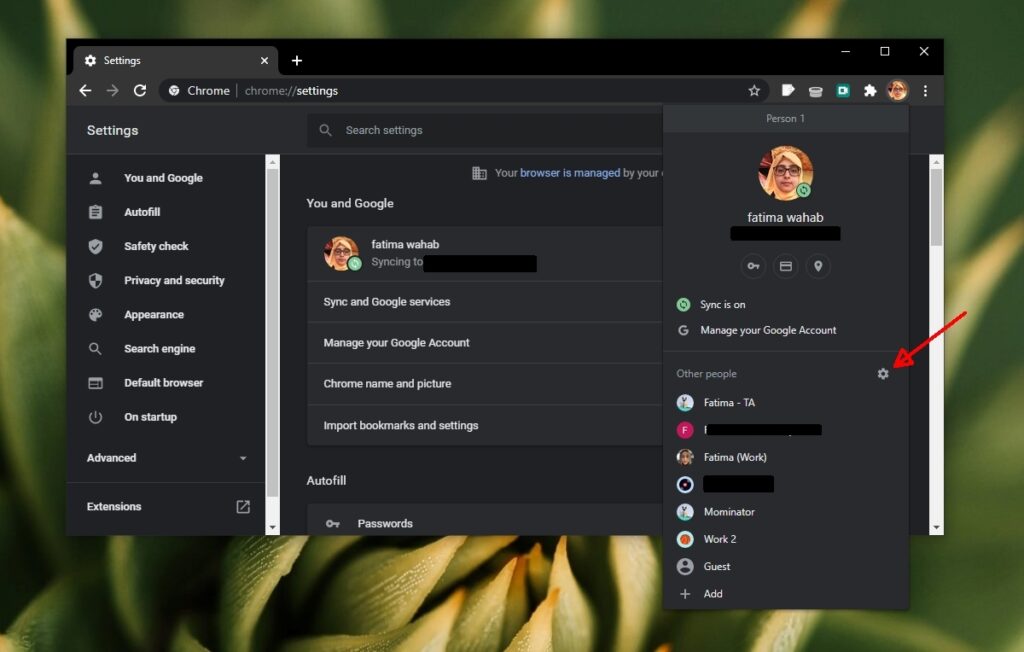Switch to the Guest profile
Image resolution: width=1024 pixels, height=652 pixels.
tap(715, 566)
